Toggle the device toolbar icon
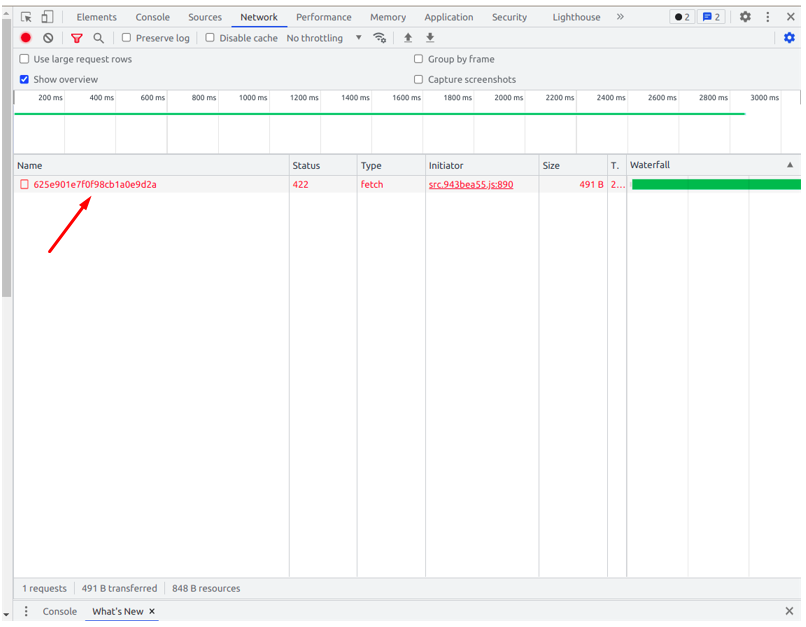The width and height of the screenshot is (806, 627). point(47,17)
